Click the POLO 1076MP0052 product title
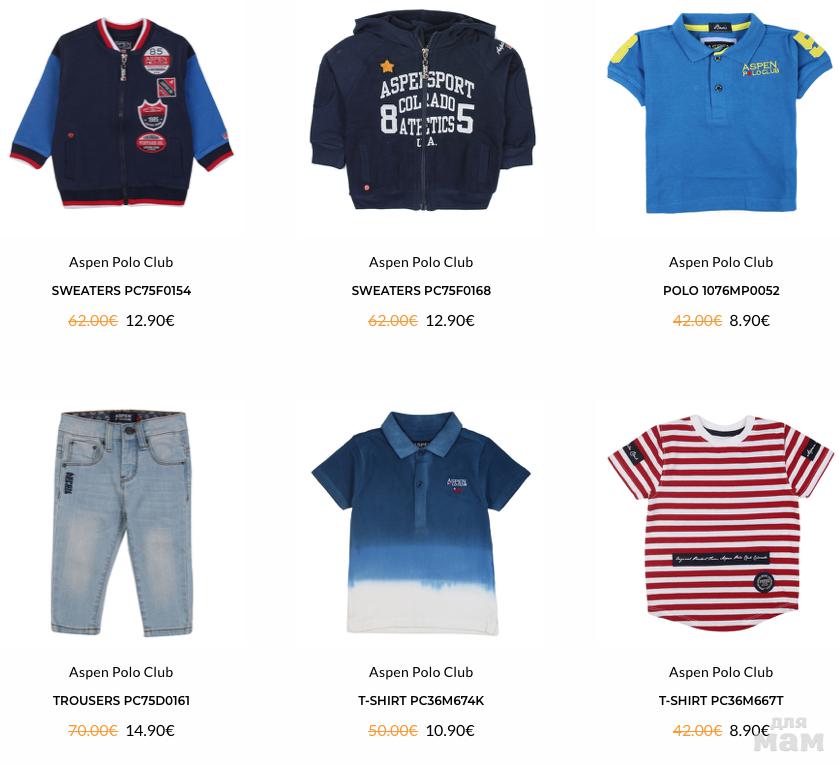Screen dimensions: 839x766 (x=721, y=290)
